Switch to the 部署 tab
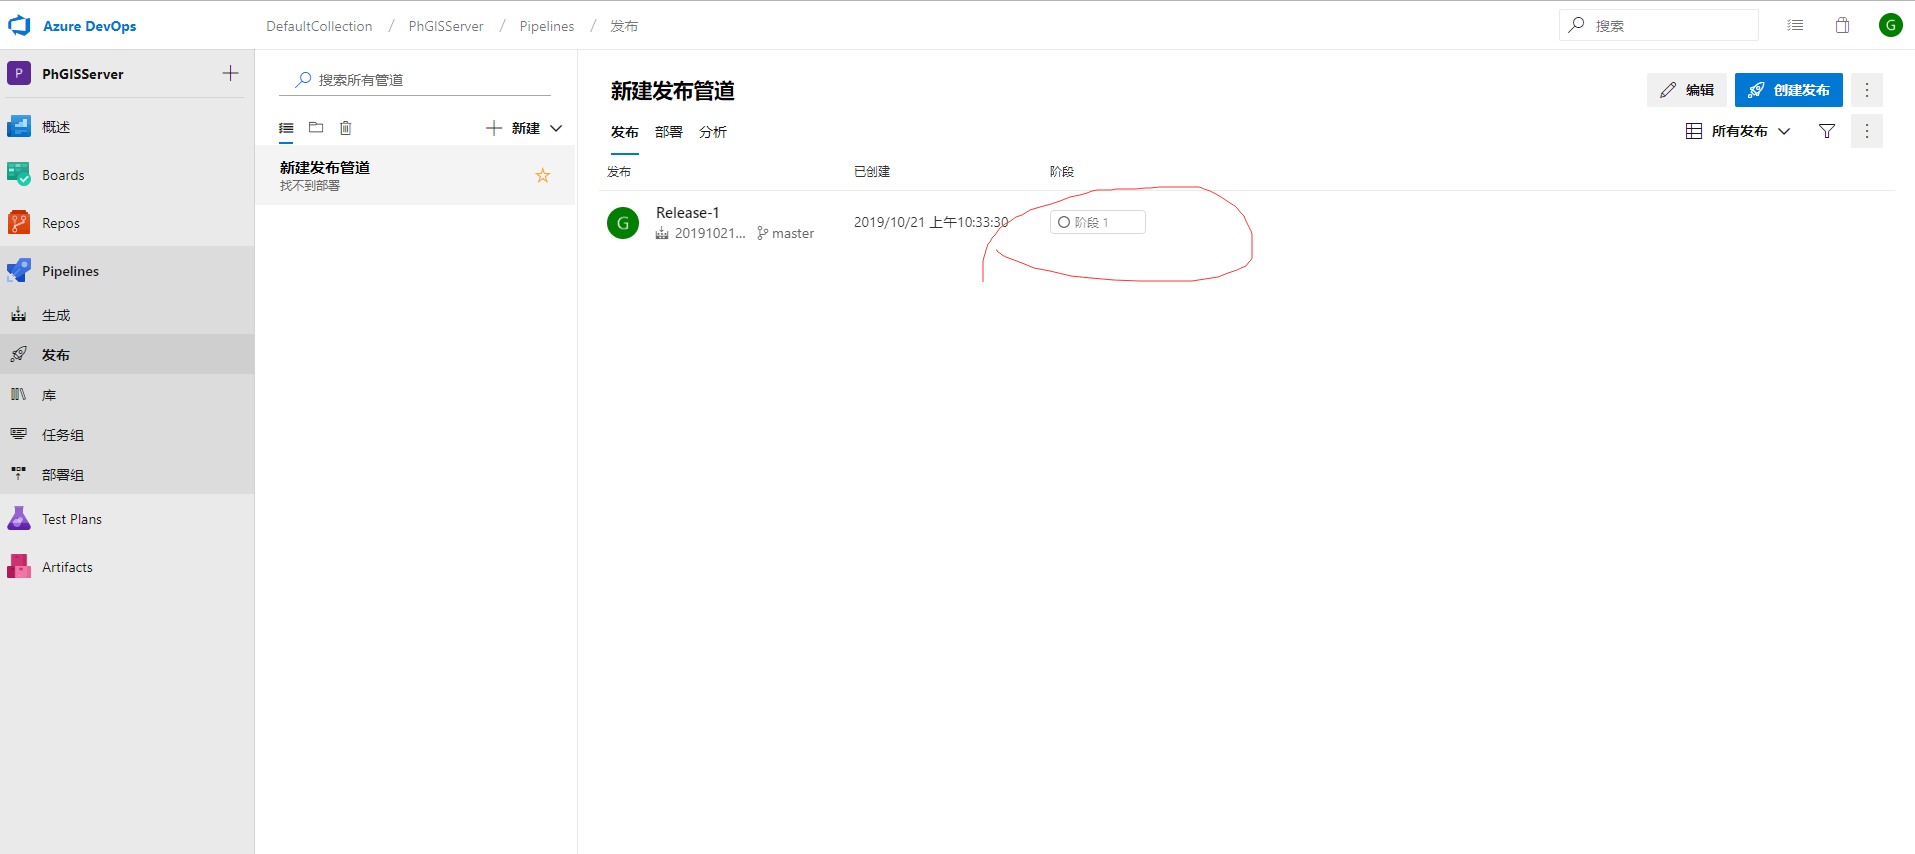This screenshot has height=854, width=1915. pos(668,132)
